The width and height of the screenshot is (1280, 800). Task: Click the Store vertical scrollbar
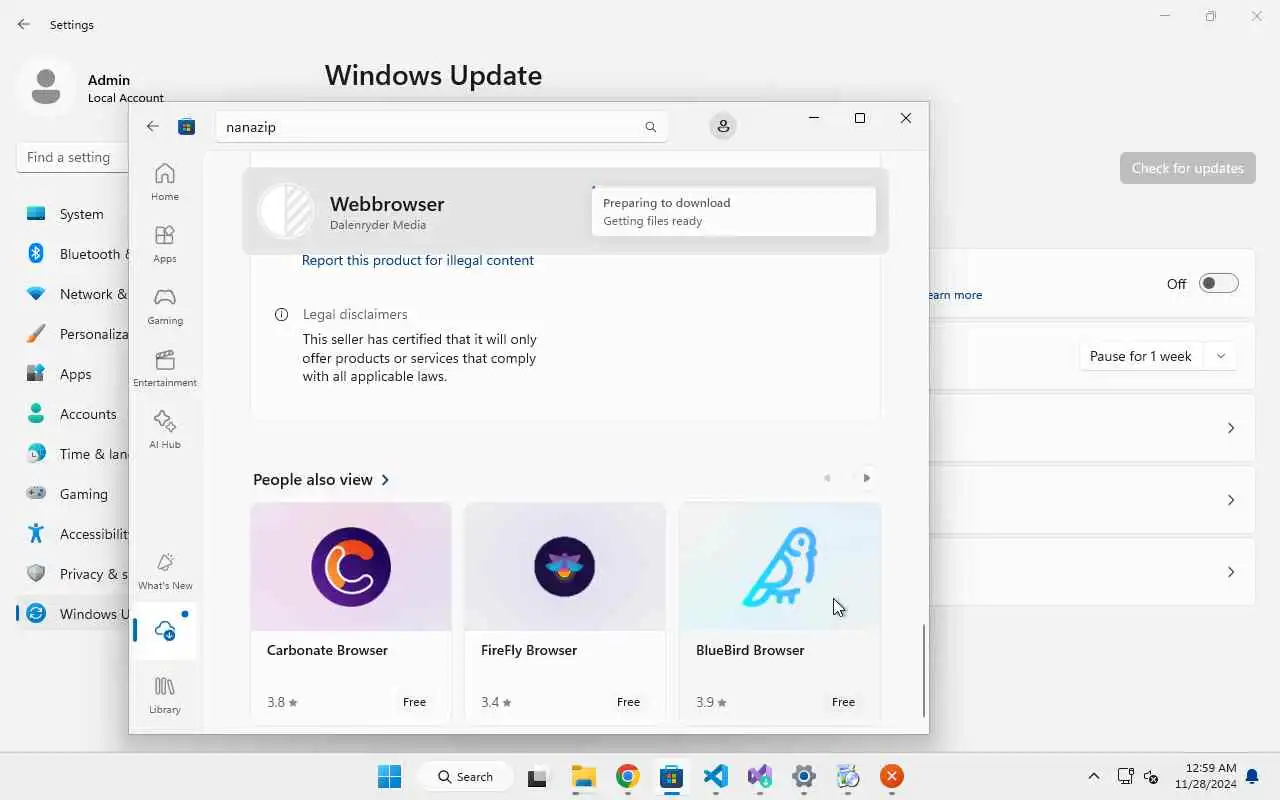pos(923,670)
